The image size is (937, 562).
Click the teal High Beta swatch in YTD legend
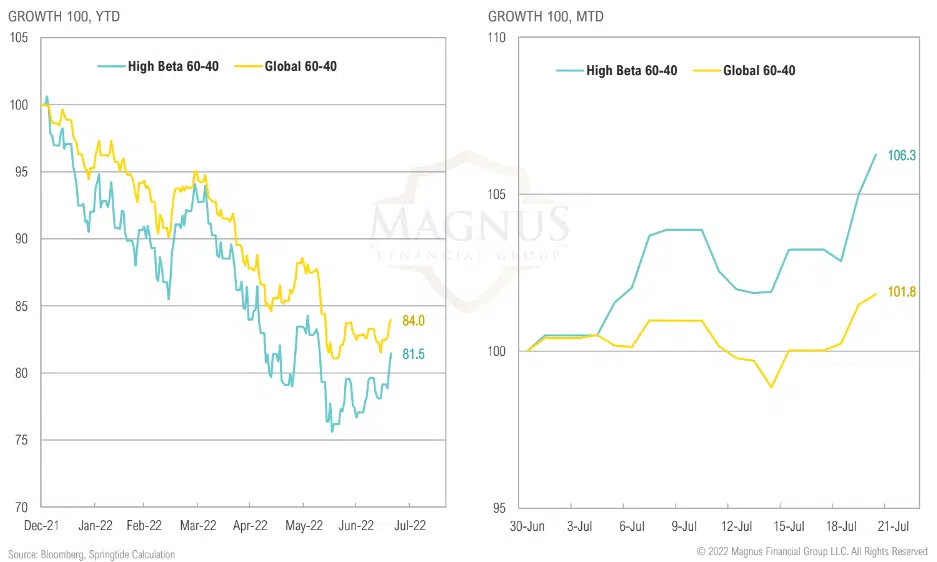click(x=110, y=67)
